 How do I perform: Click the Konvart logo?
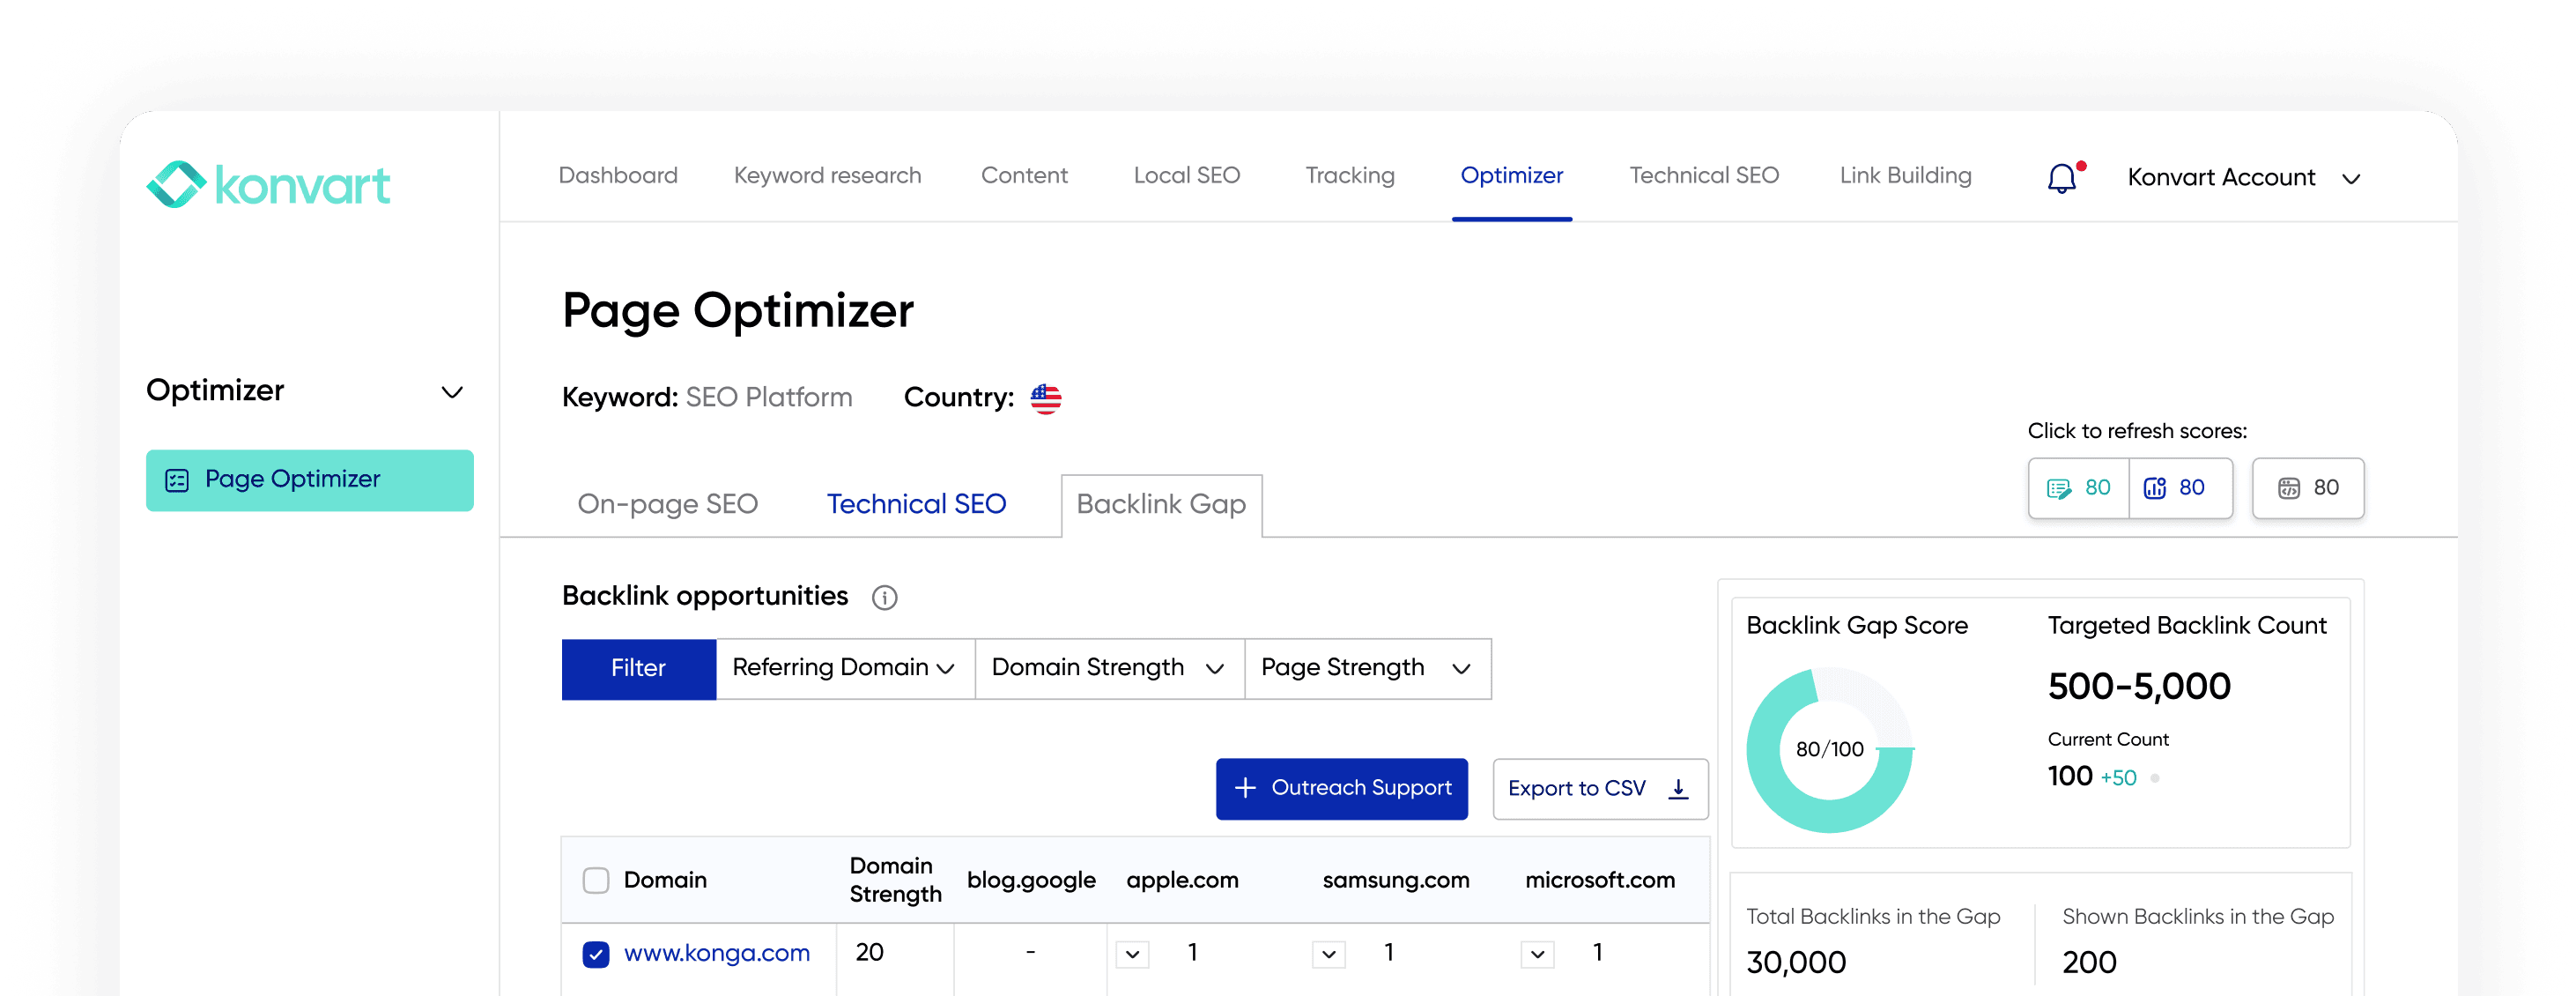click(268, 184)
